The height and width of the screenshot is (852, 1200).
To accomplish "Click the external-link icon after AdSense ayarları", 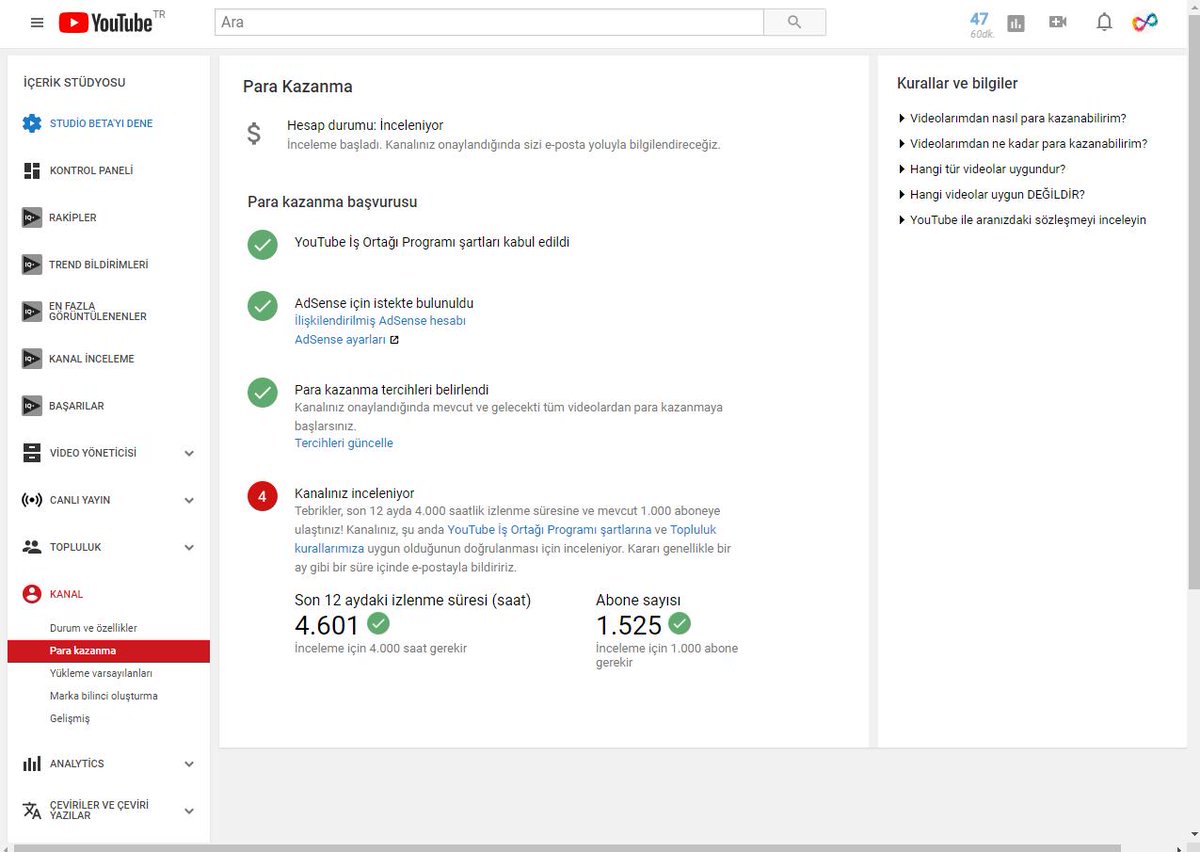I will [394, 340].
